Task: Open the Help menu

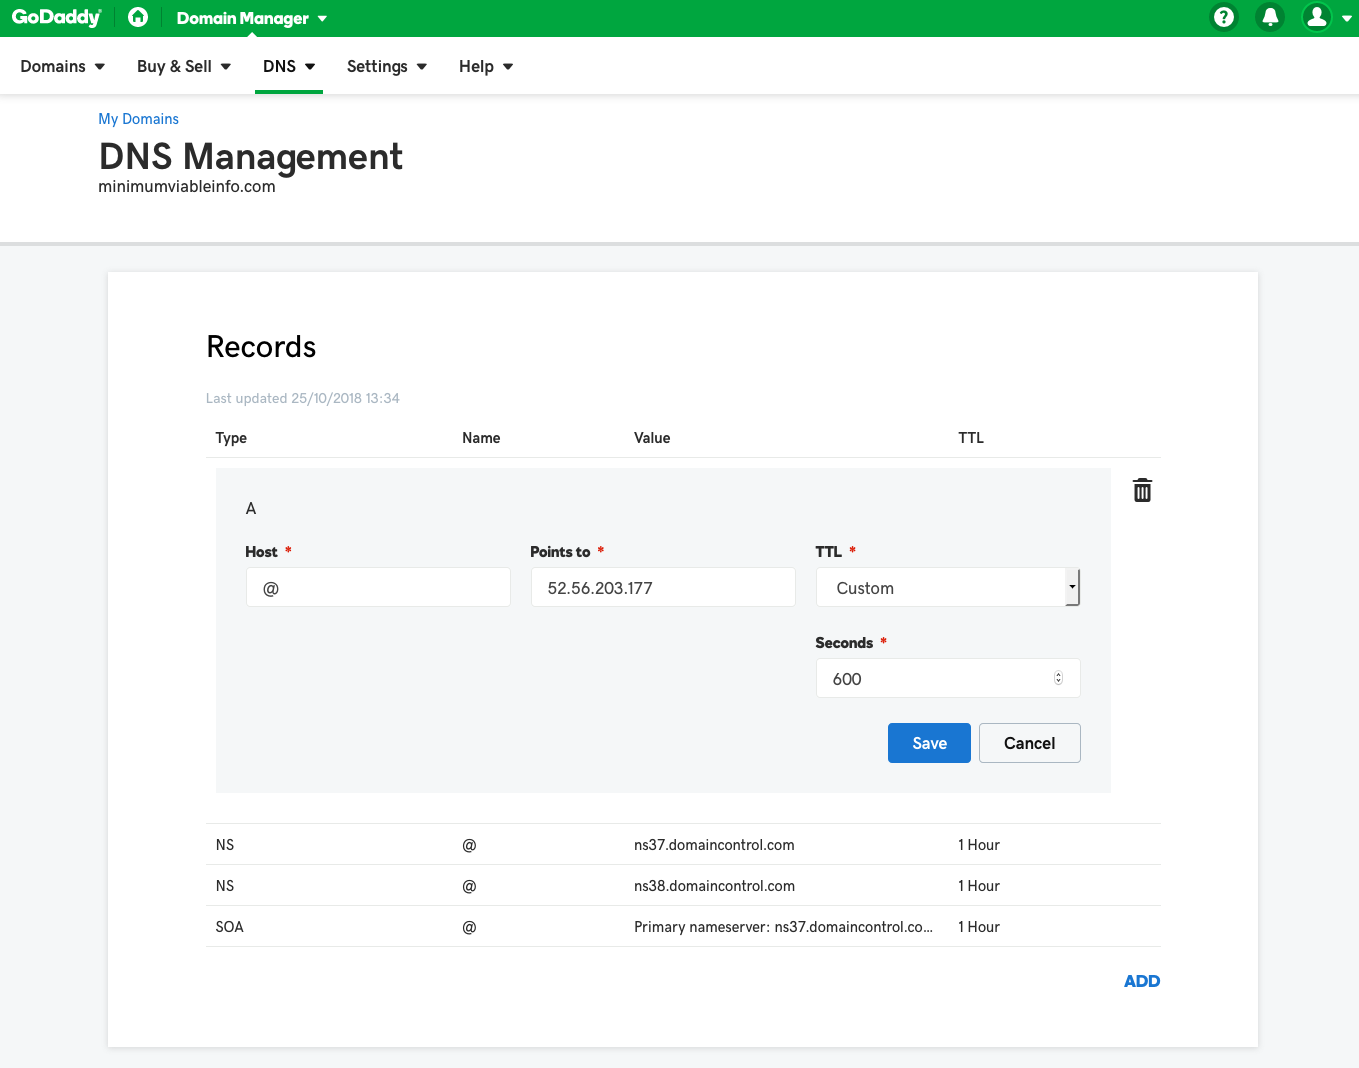Action: coord(485,66)
